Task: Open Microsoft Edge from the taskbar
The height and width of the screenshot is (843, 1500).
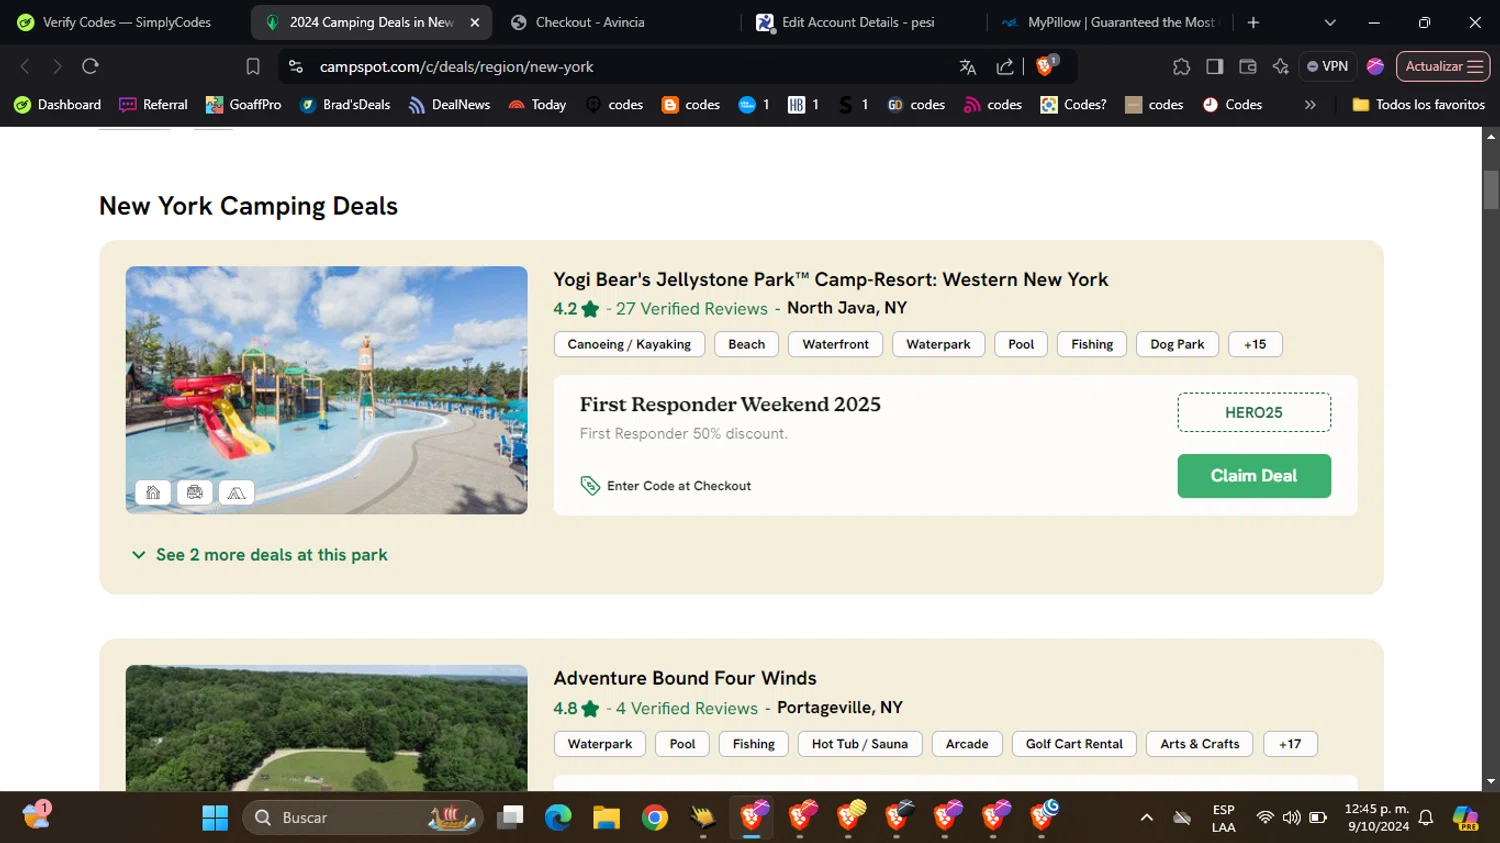Action: [557, 818]
